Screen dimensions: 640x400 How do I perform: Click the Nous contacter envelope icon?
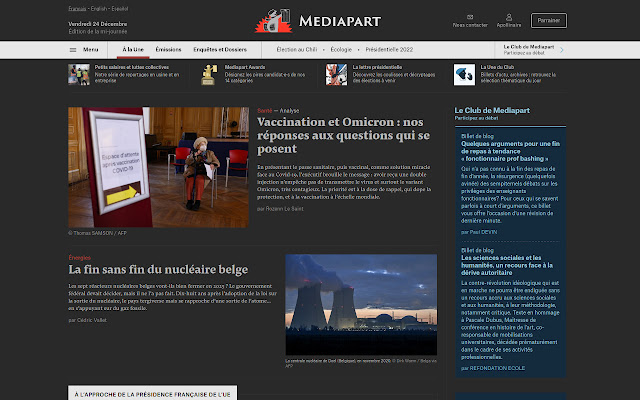click(470, 17)
